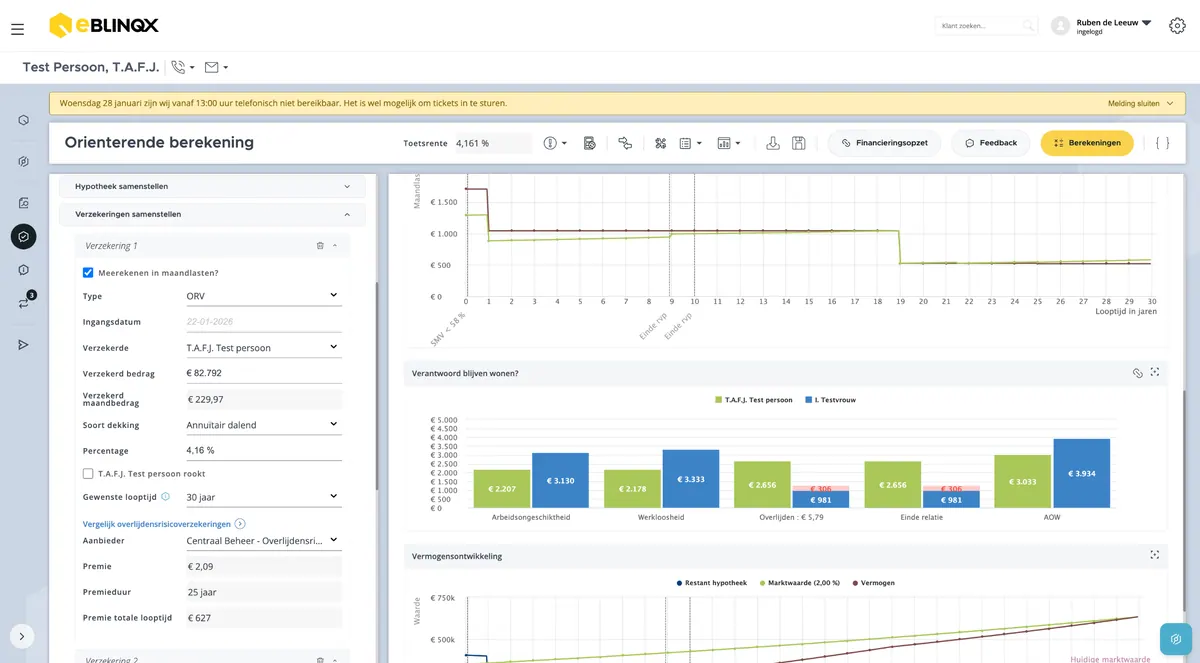The width and height of the screenshot is (1200, 663).
Task: Open the sidebar icon with badge 3
Action: (x=25, y=301)
